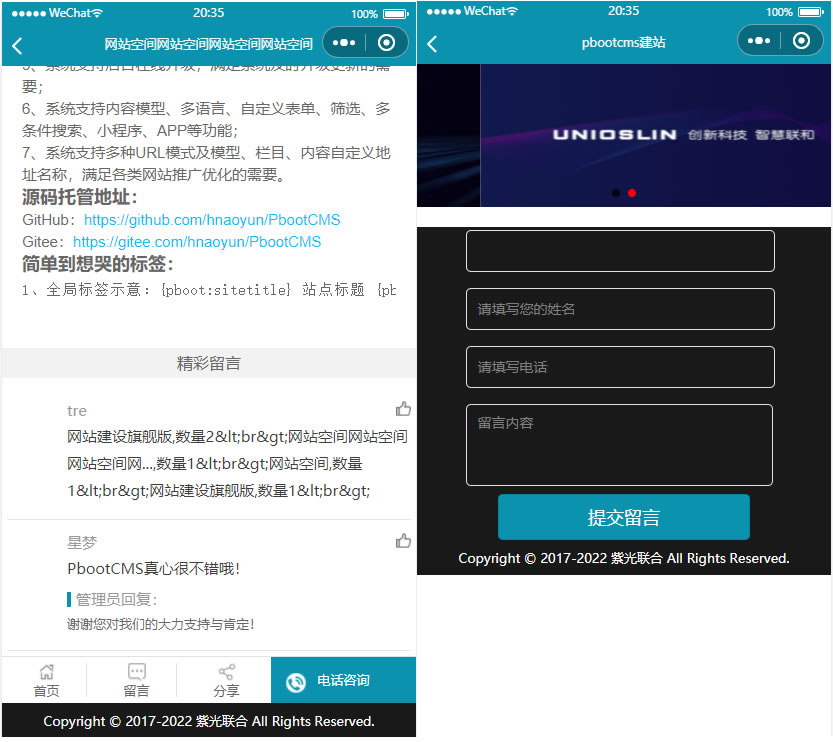
Task: Like the comment from tre
Action: [x=403, y=409]
